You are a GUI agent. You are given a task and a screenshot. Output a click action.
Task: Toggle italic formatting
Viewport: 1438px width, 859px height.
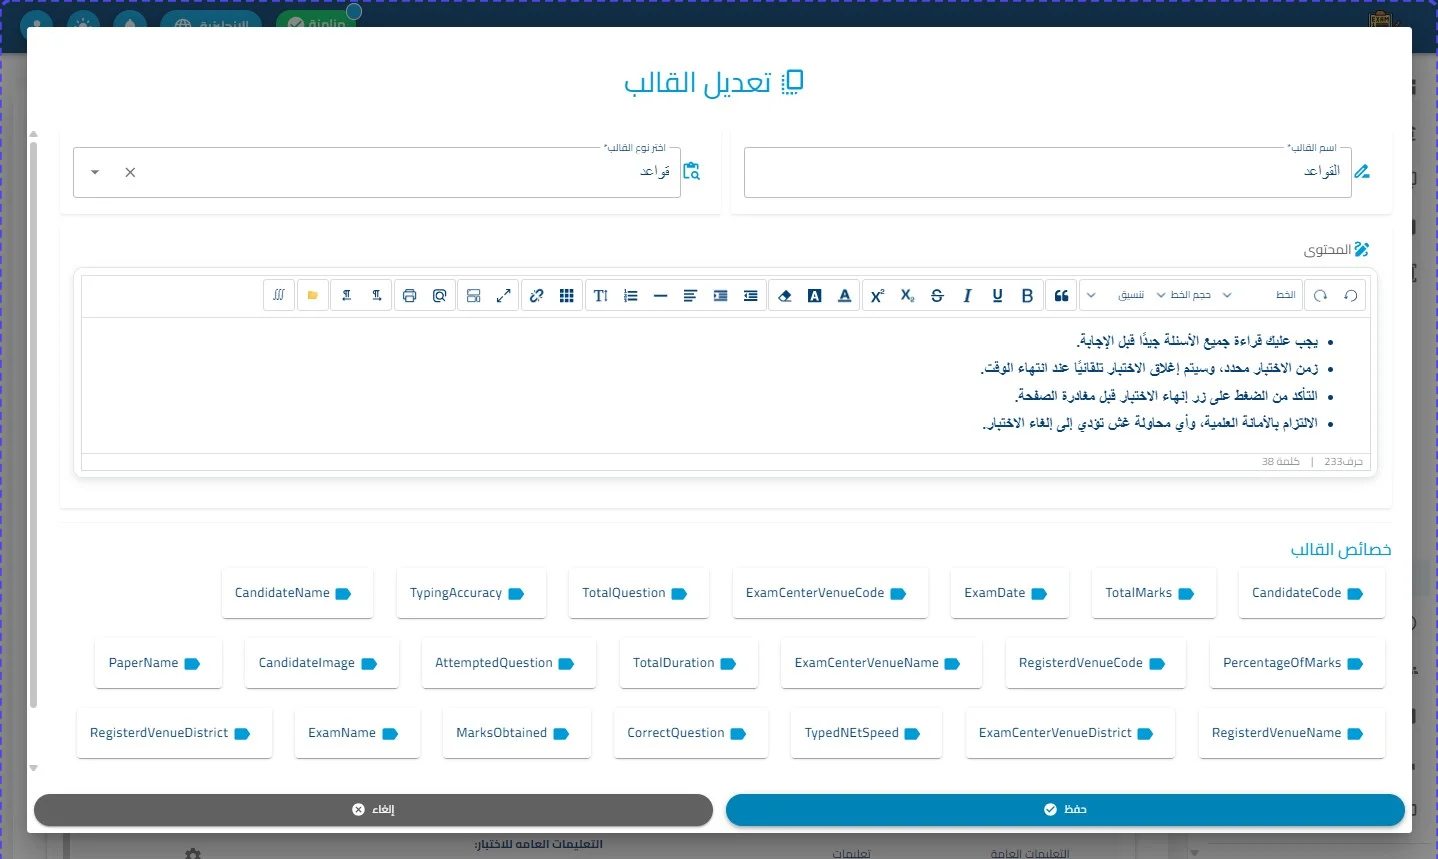click(967, 295)
